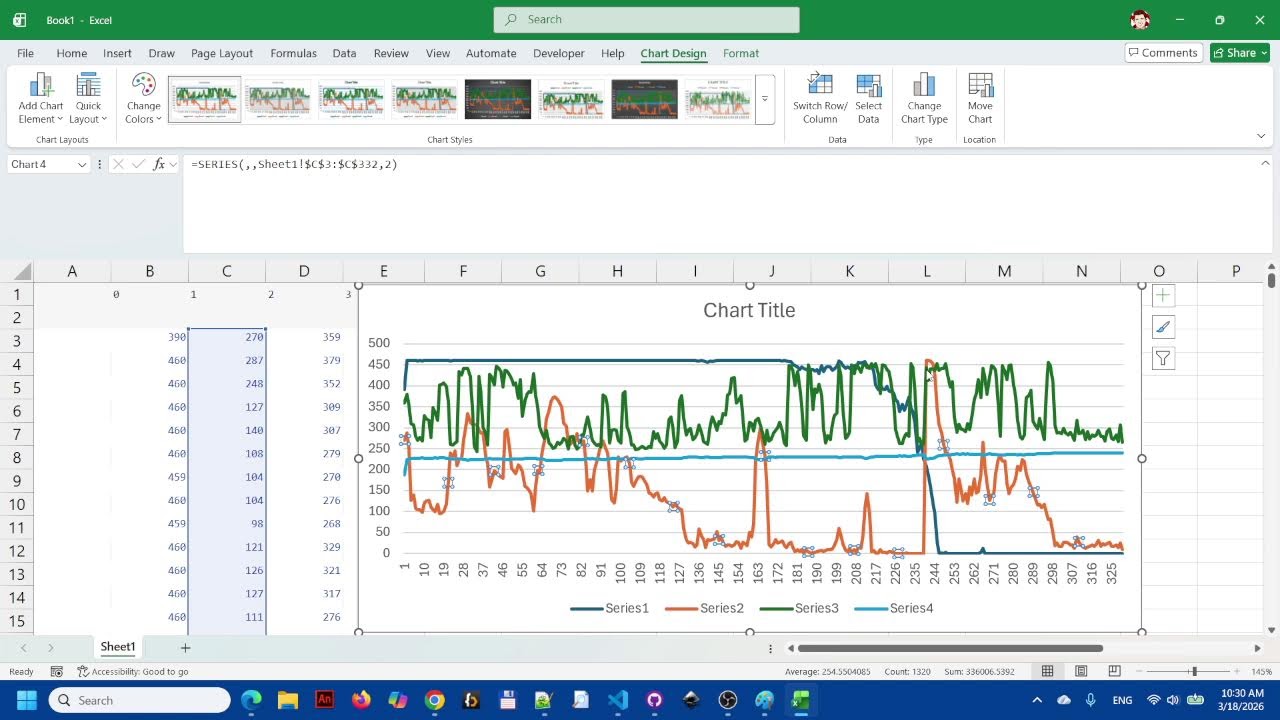Click the Select All corner triangle

22,271
